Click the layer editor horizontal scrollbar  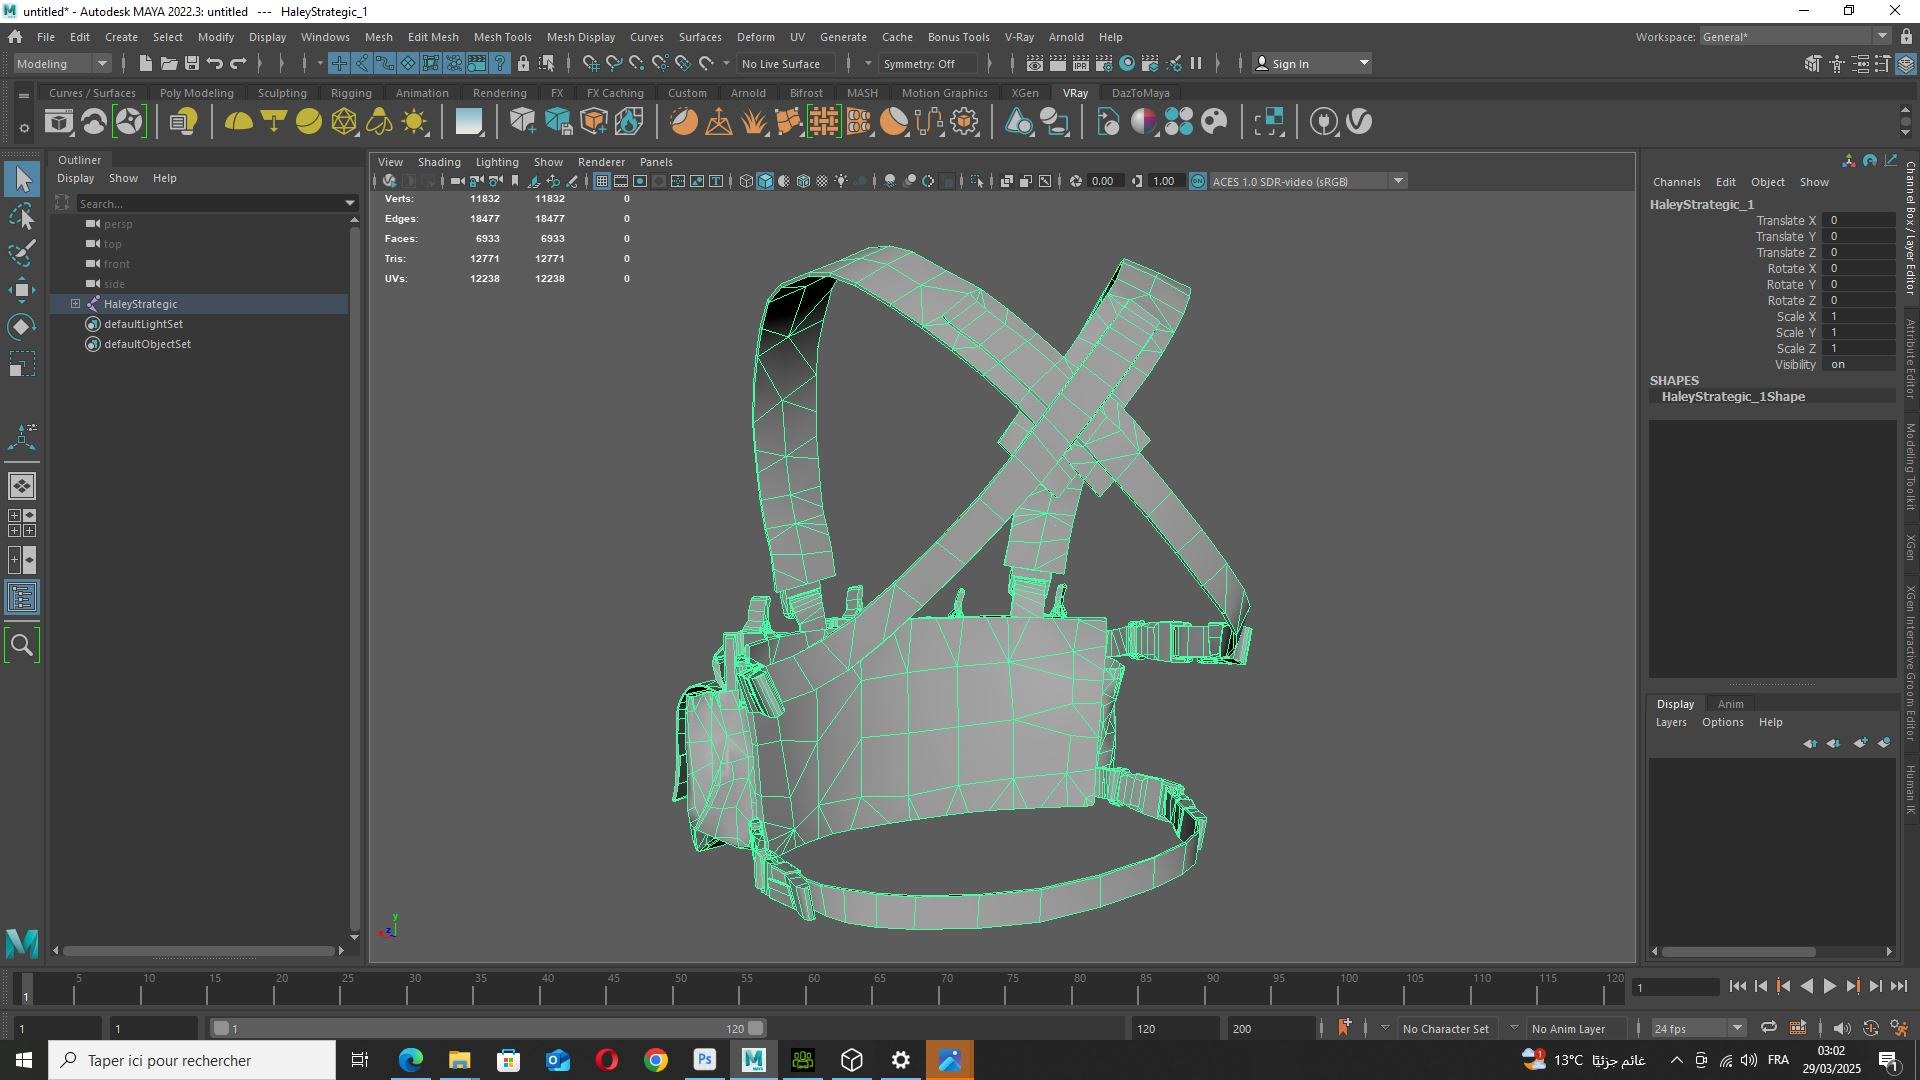[x=1737, y=952]
